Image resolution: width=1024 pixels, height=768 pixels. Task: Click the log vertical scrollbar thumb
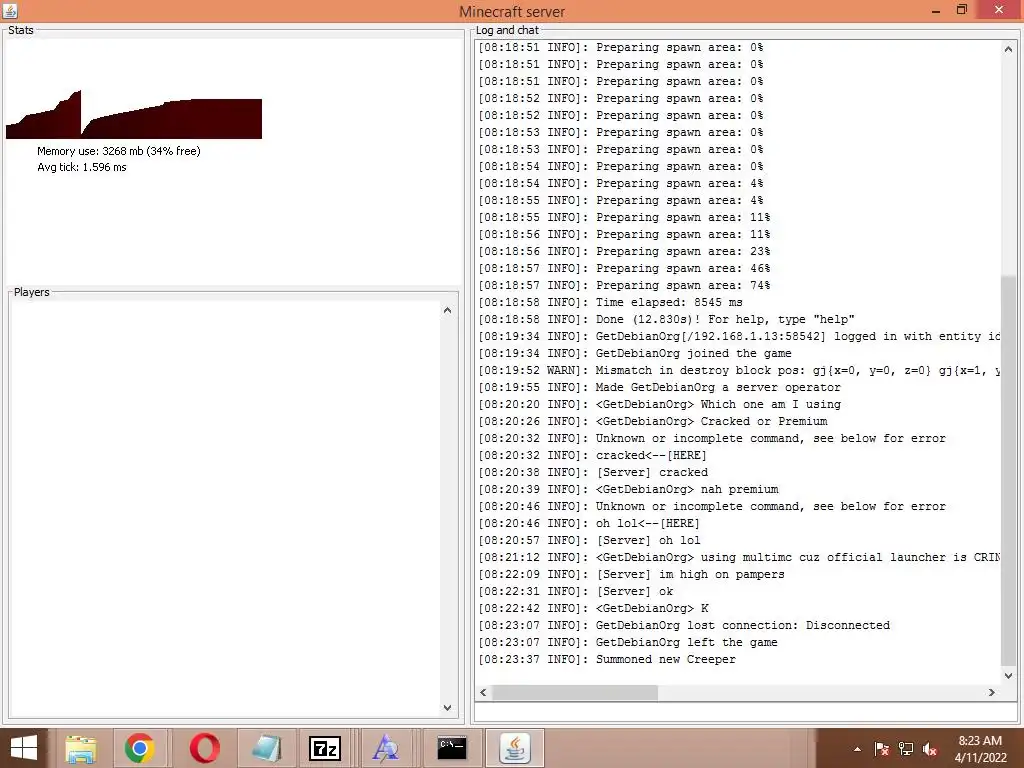click(1008, 470)
